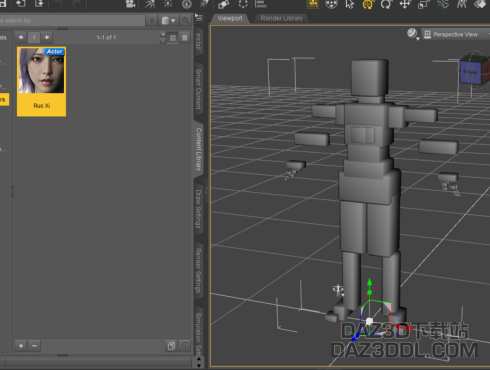
Task: Click the bottom bar down arrow stepper
Action: tap(199, 366)
